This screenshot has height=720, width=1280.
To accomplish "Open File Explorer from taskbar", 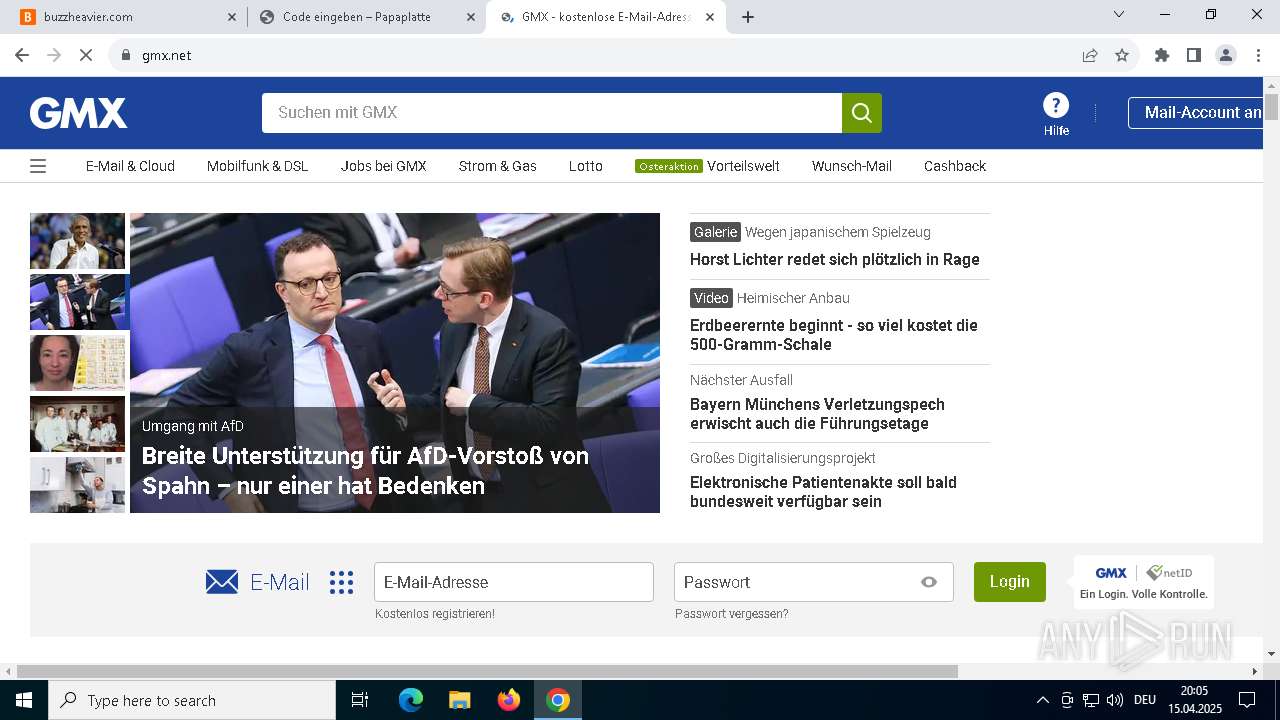I will click(460, 700).
